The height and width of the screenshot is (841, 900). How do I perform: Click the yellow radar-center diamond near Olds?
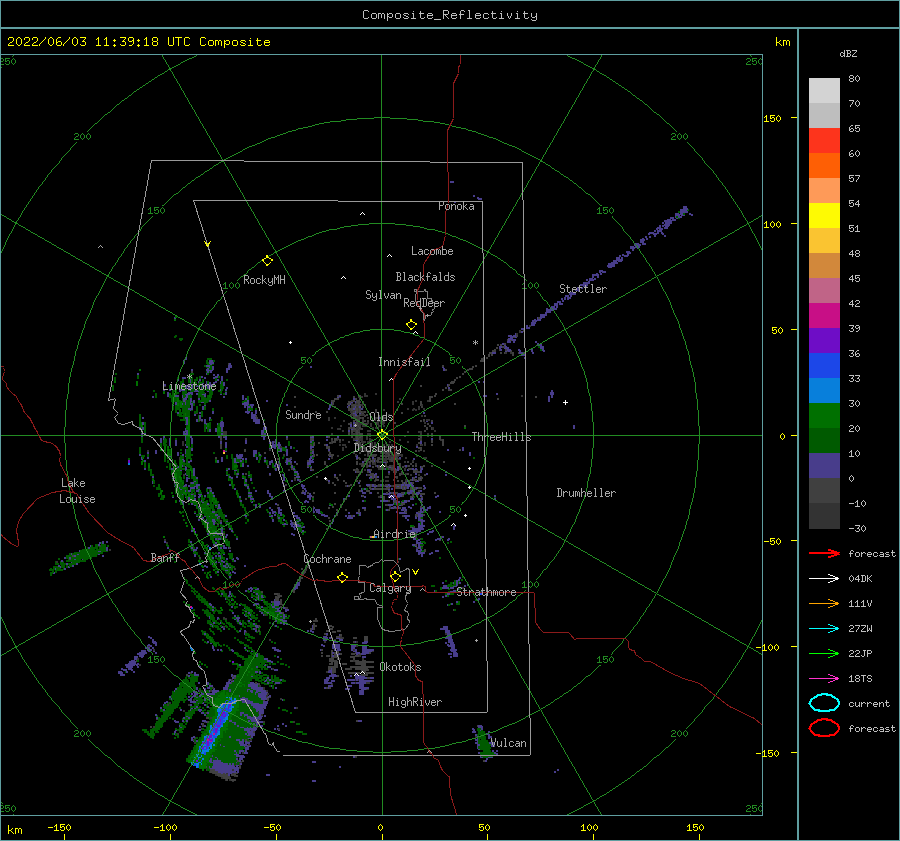(382, 435)
